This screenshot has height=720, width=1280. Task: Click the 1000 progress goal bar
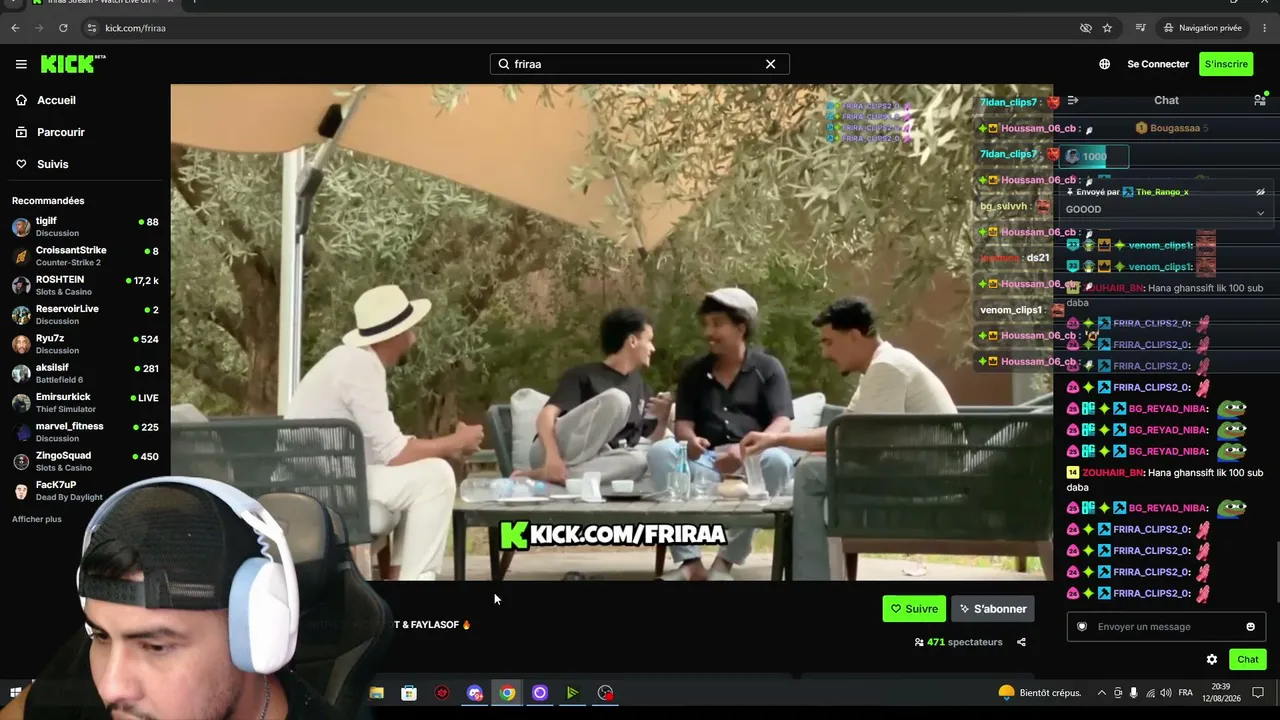tap(1095, 156)
